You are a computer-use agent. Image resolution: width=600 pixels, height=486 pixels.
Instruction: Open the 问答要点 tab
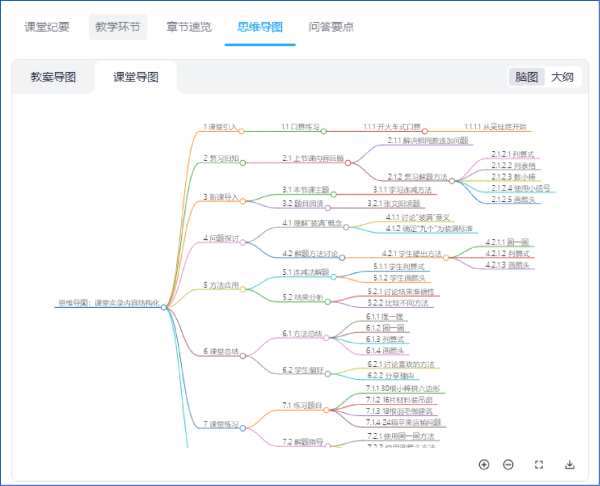point(330,27)
